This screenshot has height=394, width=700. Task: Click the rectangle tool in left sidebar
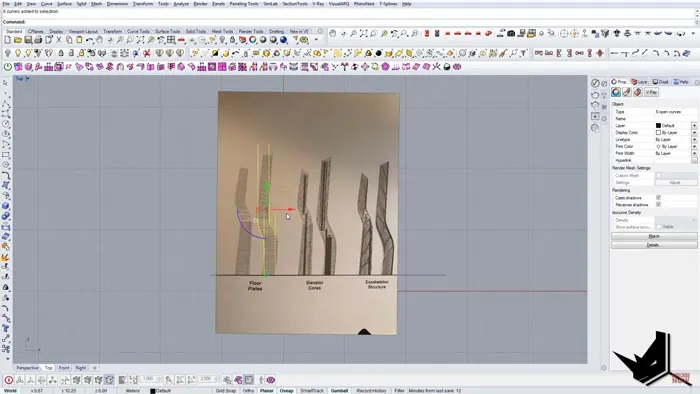click(x=5, y=155)
